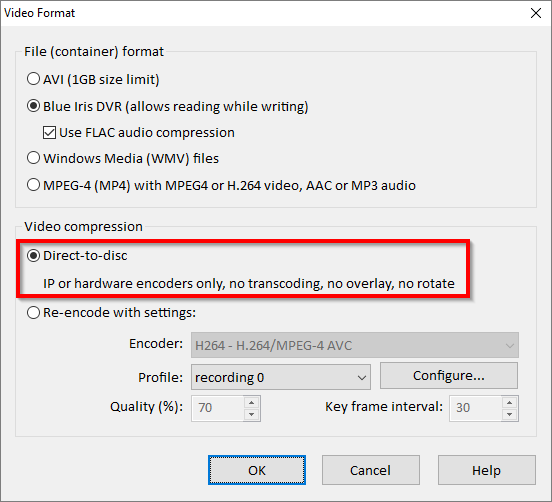Dismiss dialog using the Cancel button
The height and width of the screenshot is (502, 552).
pos(371,470)
